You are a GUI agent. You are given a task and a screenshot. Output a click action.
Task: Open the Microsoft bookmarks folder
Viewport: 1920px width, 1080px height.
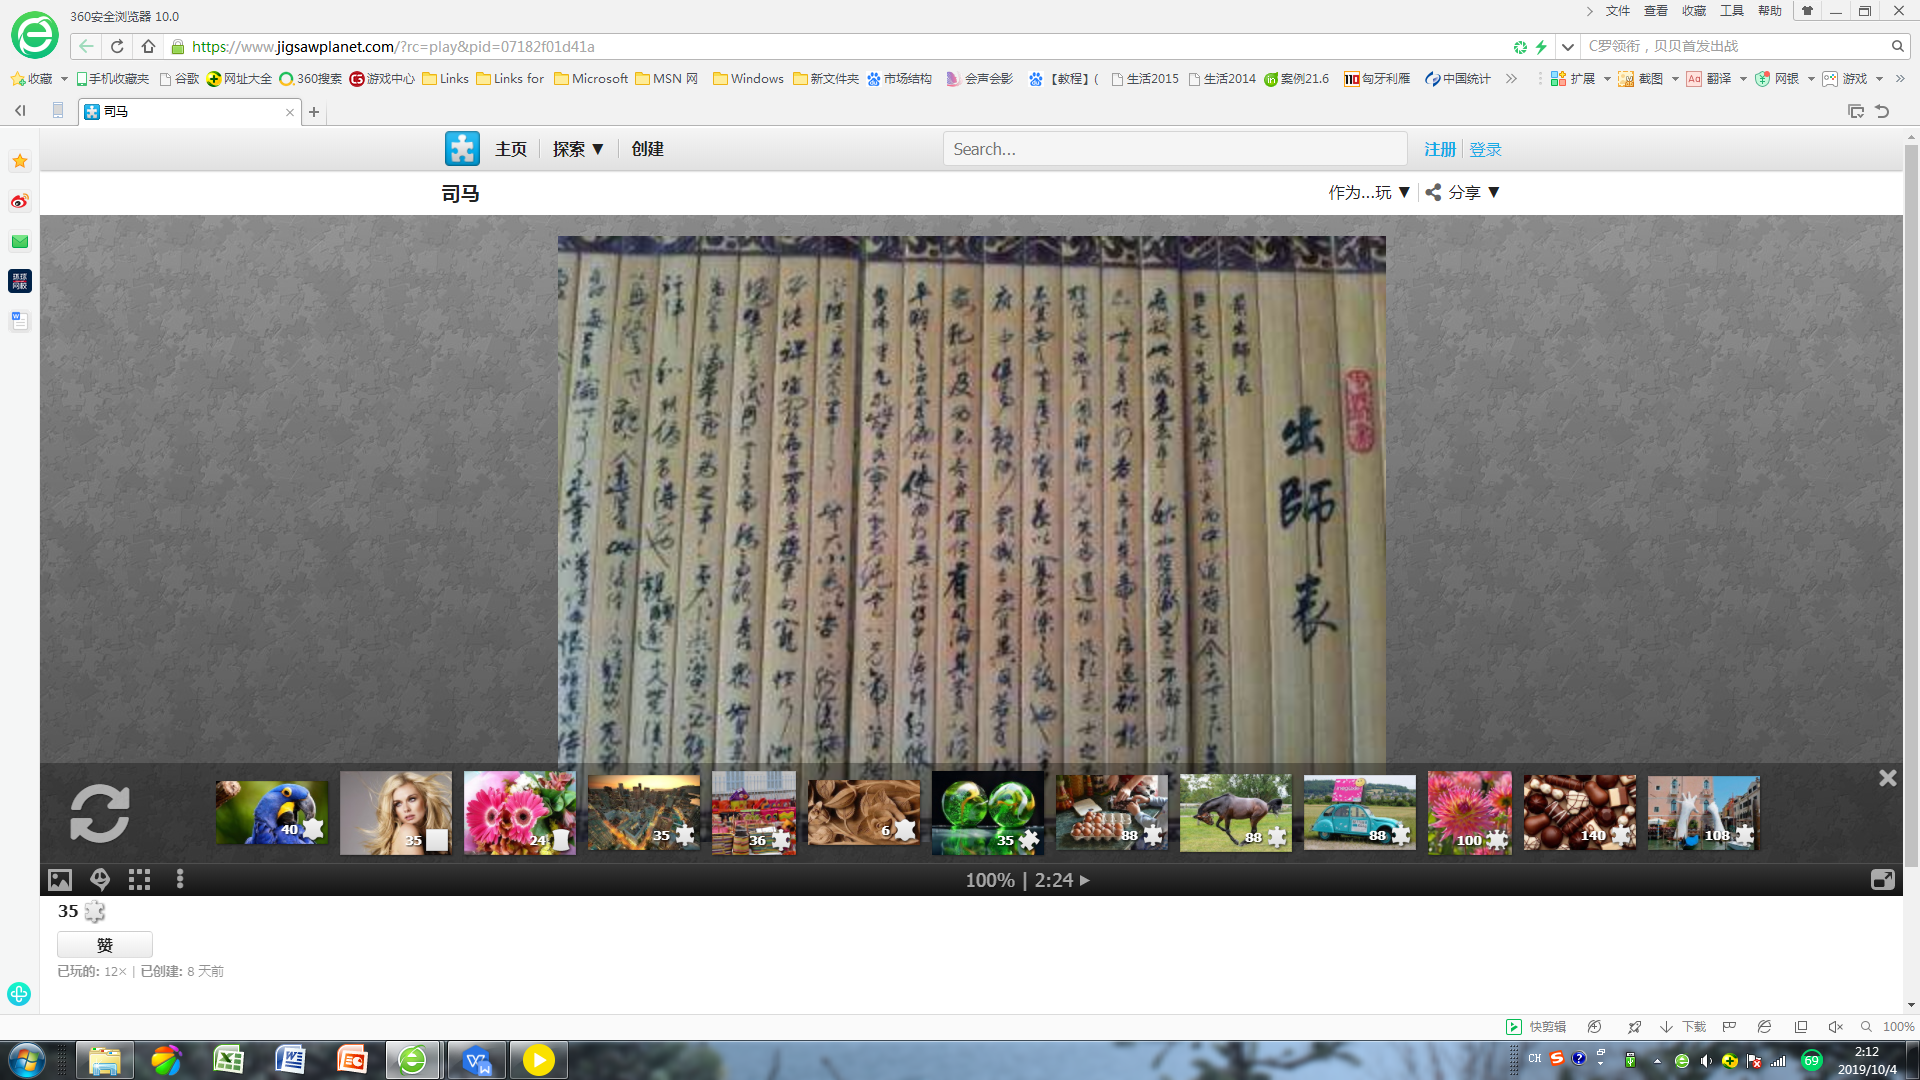click(x=591, y=79)
